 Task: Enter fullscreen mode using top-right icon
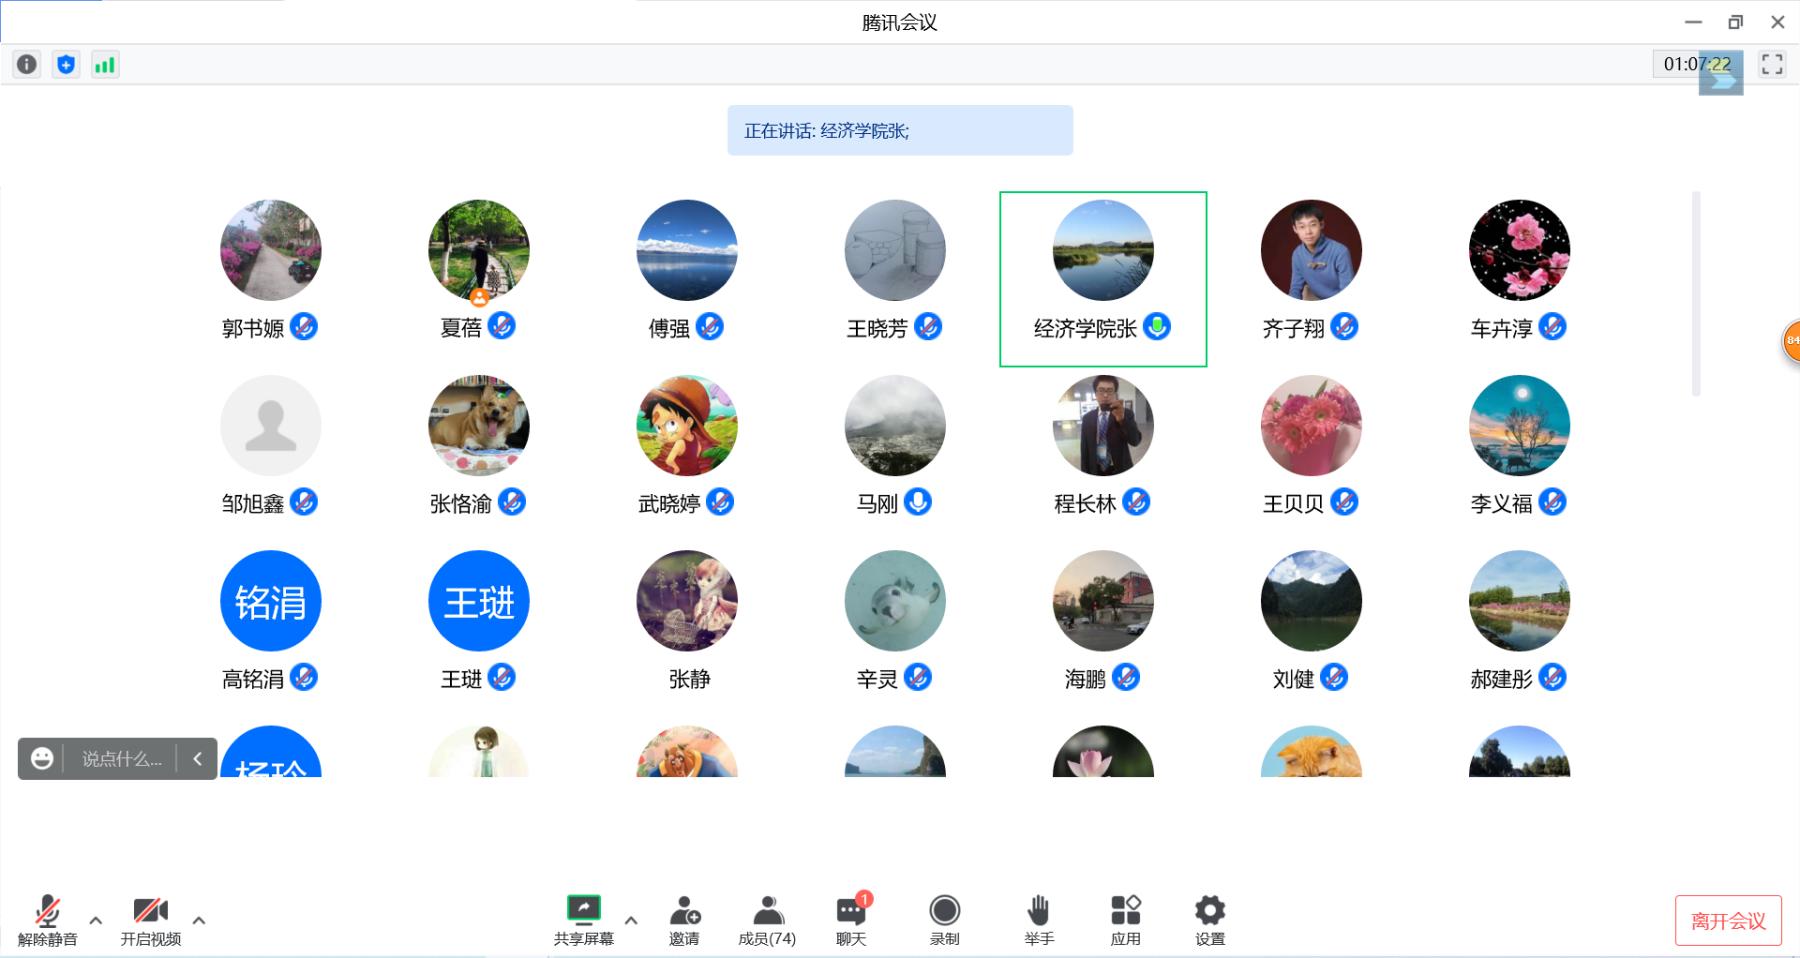click(1772, 65)
